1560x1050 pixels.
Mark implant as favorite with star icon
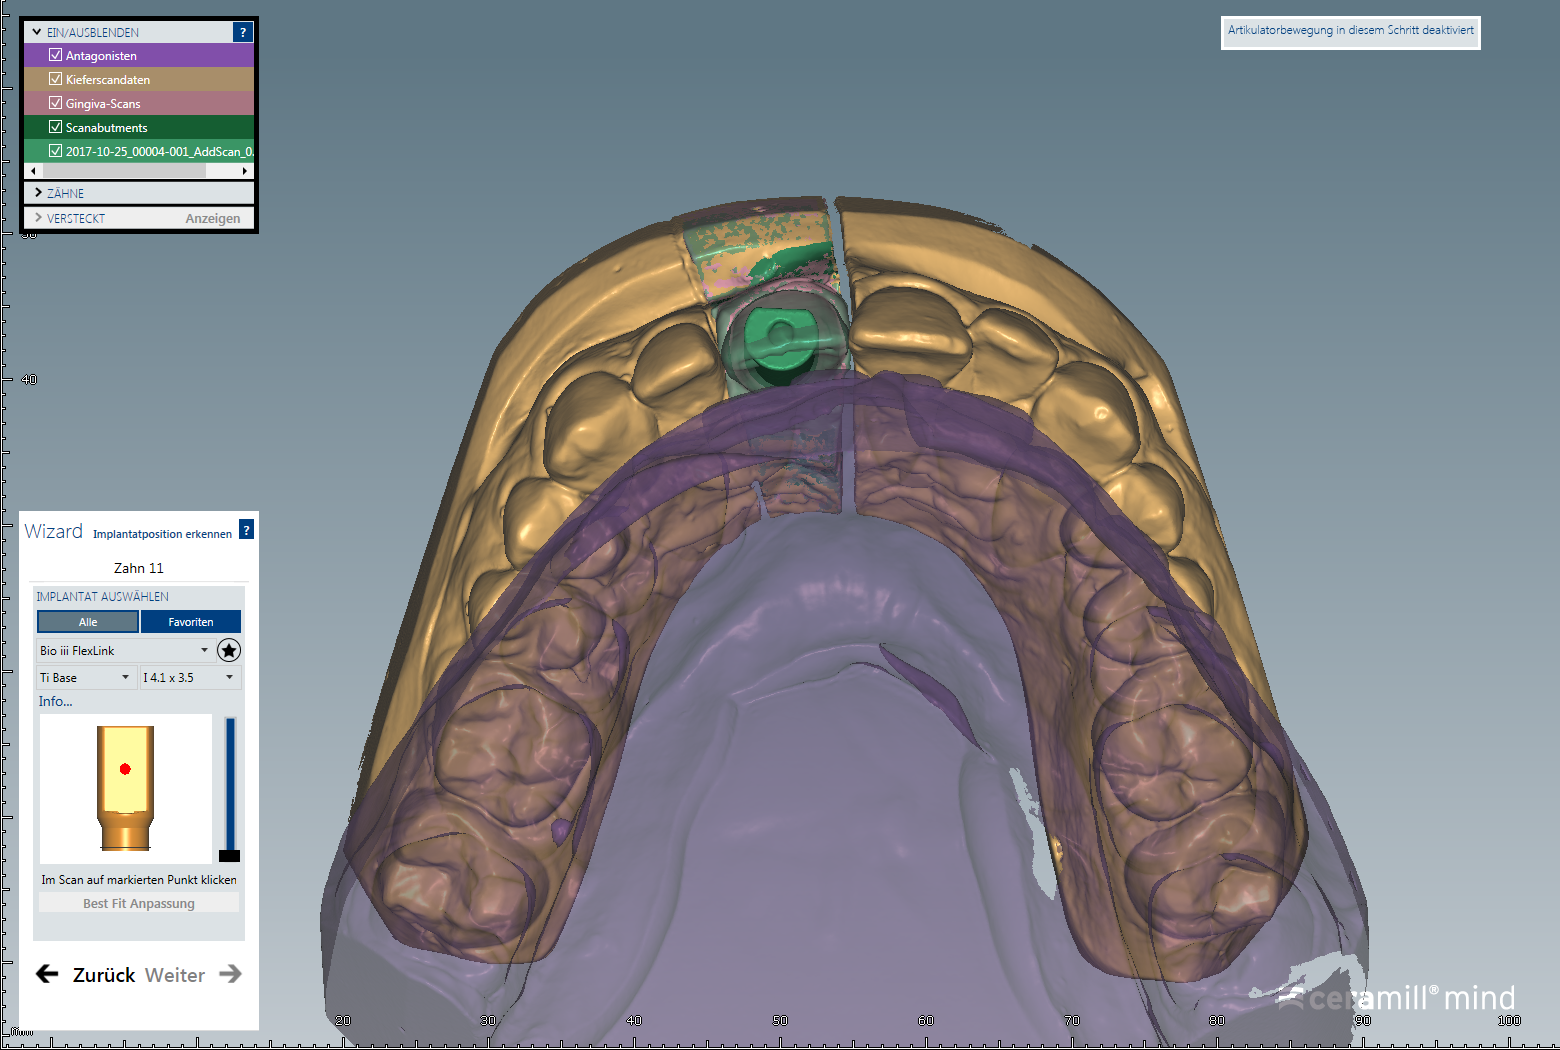click(229, 651)
